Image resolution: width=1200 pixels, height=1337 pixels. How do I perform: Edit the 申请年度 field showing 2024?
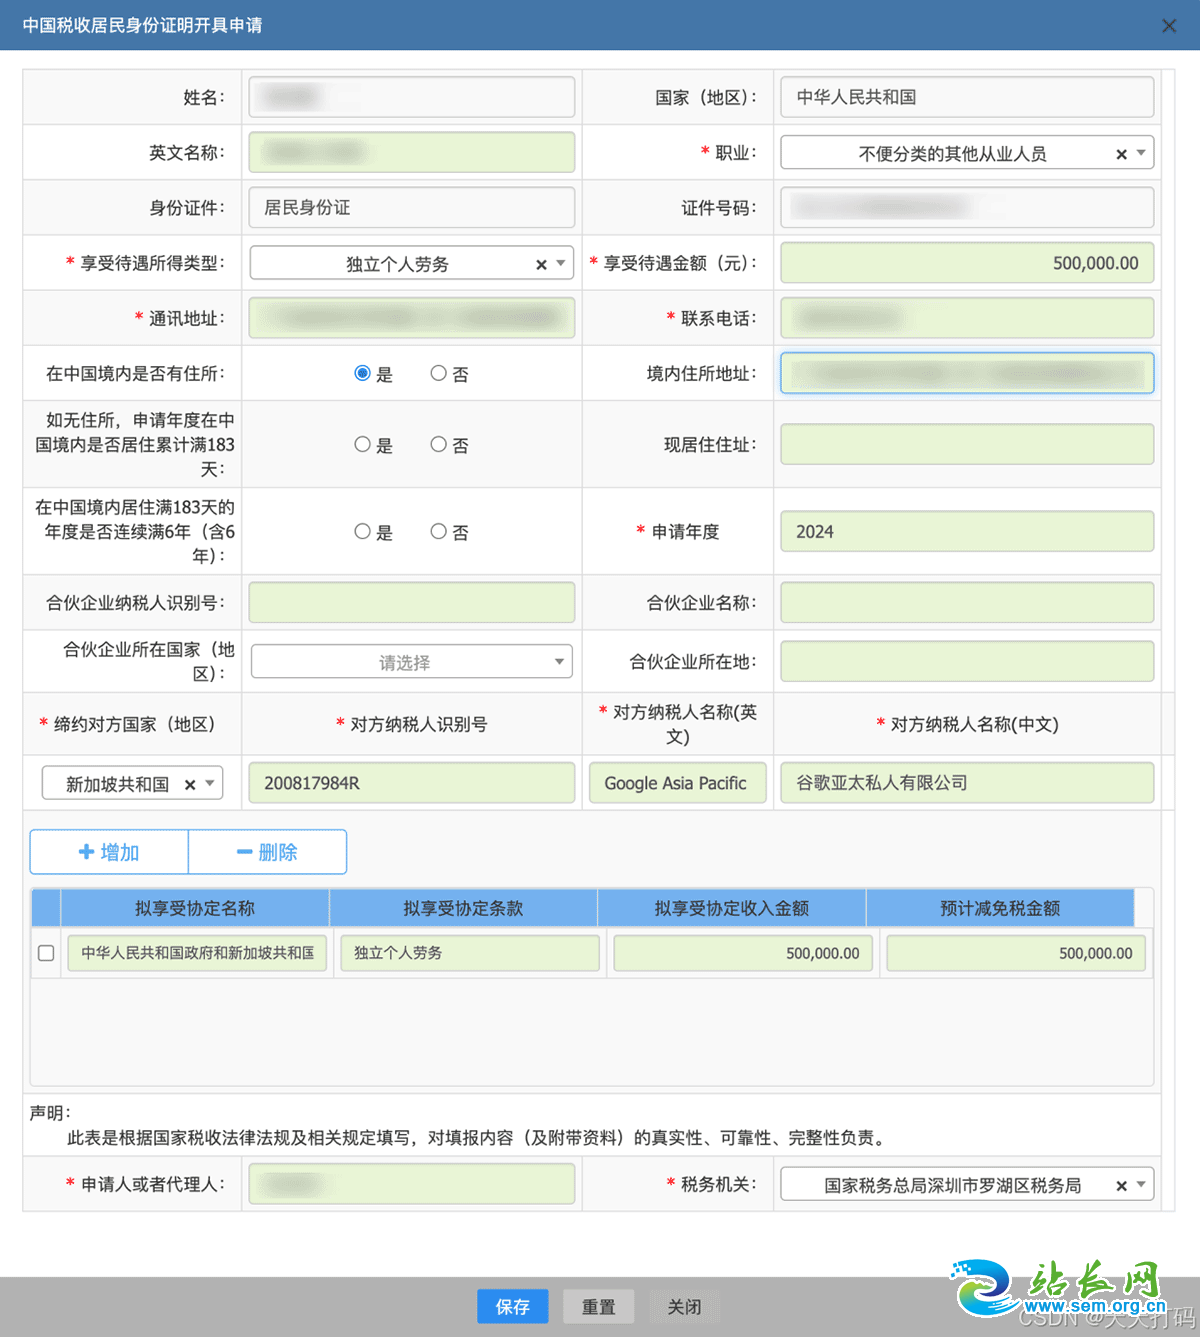click(967, 531)
